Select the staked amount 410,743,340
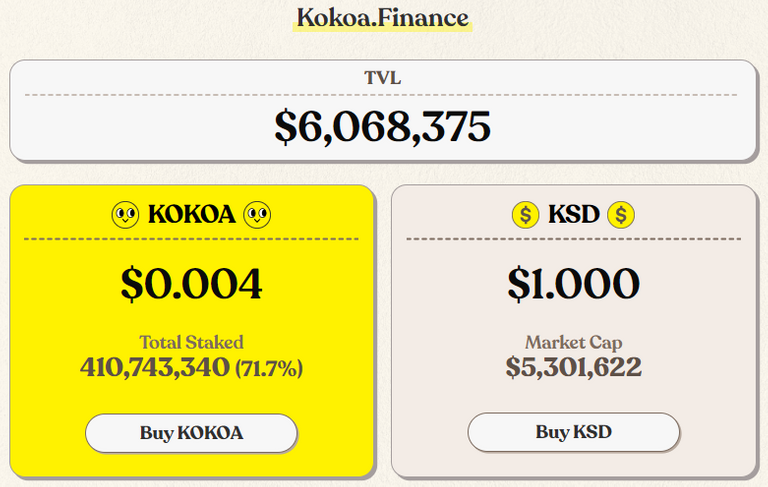Screen dimensions: 768x487 (155, 367)
